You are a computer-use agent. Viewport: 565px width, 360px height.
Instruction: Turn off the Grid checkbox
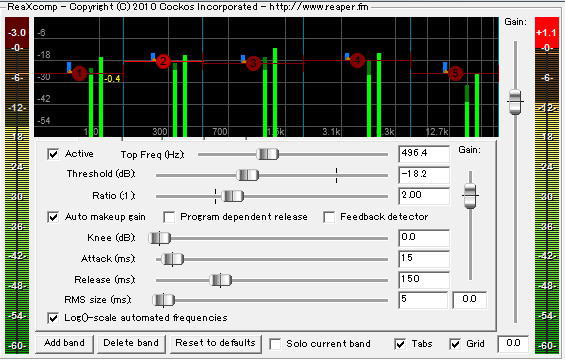click(x=455, y=344)
